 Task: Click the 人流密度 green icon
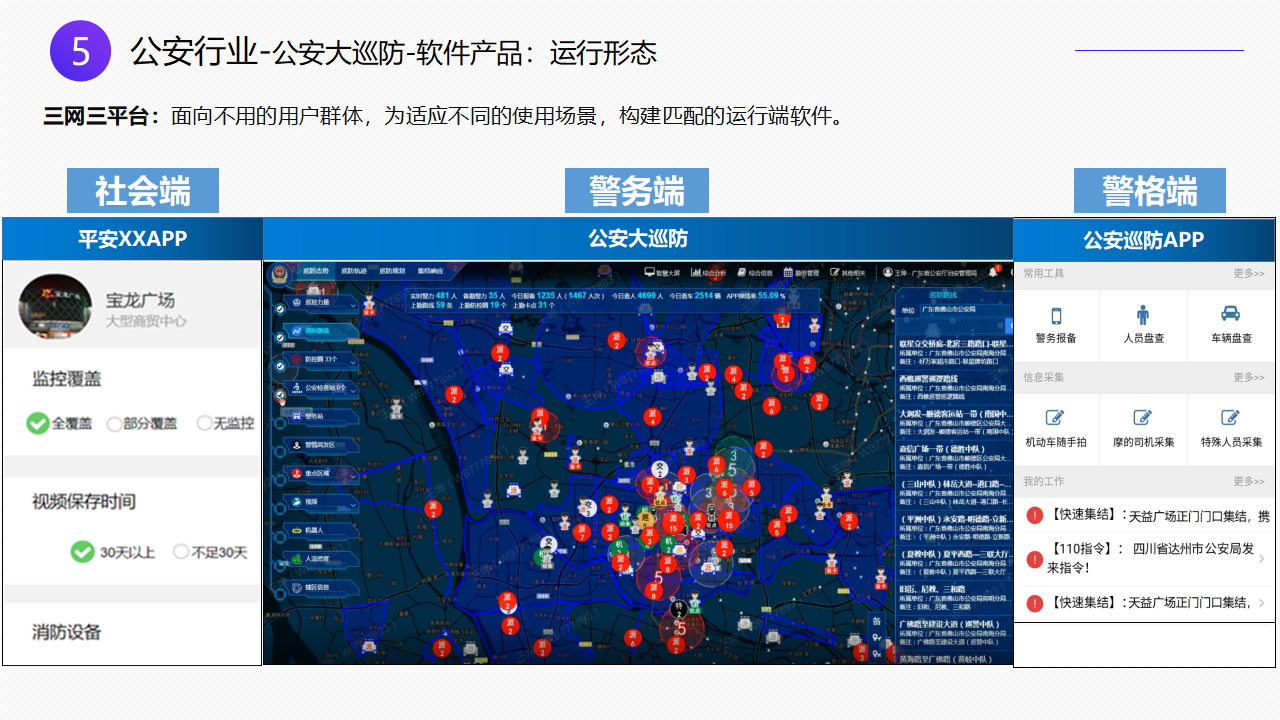(297, 559)
